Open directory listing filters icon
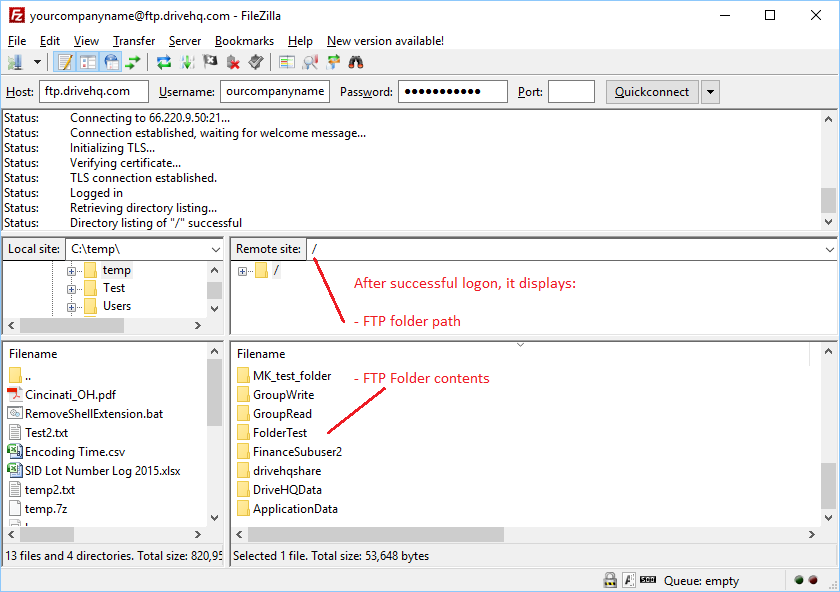 pyautogui.click(x=287, y=62)
